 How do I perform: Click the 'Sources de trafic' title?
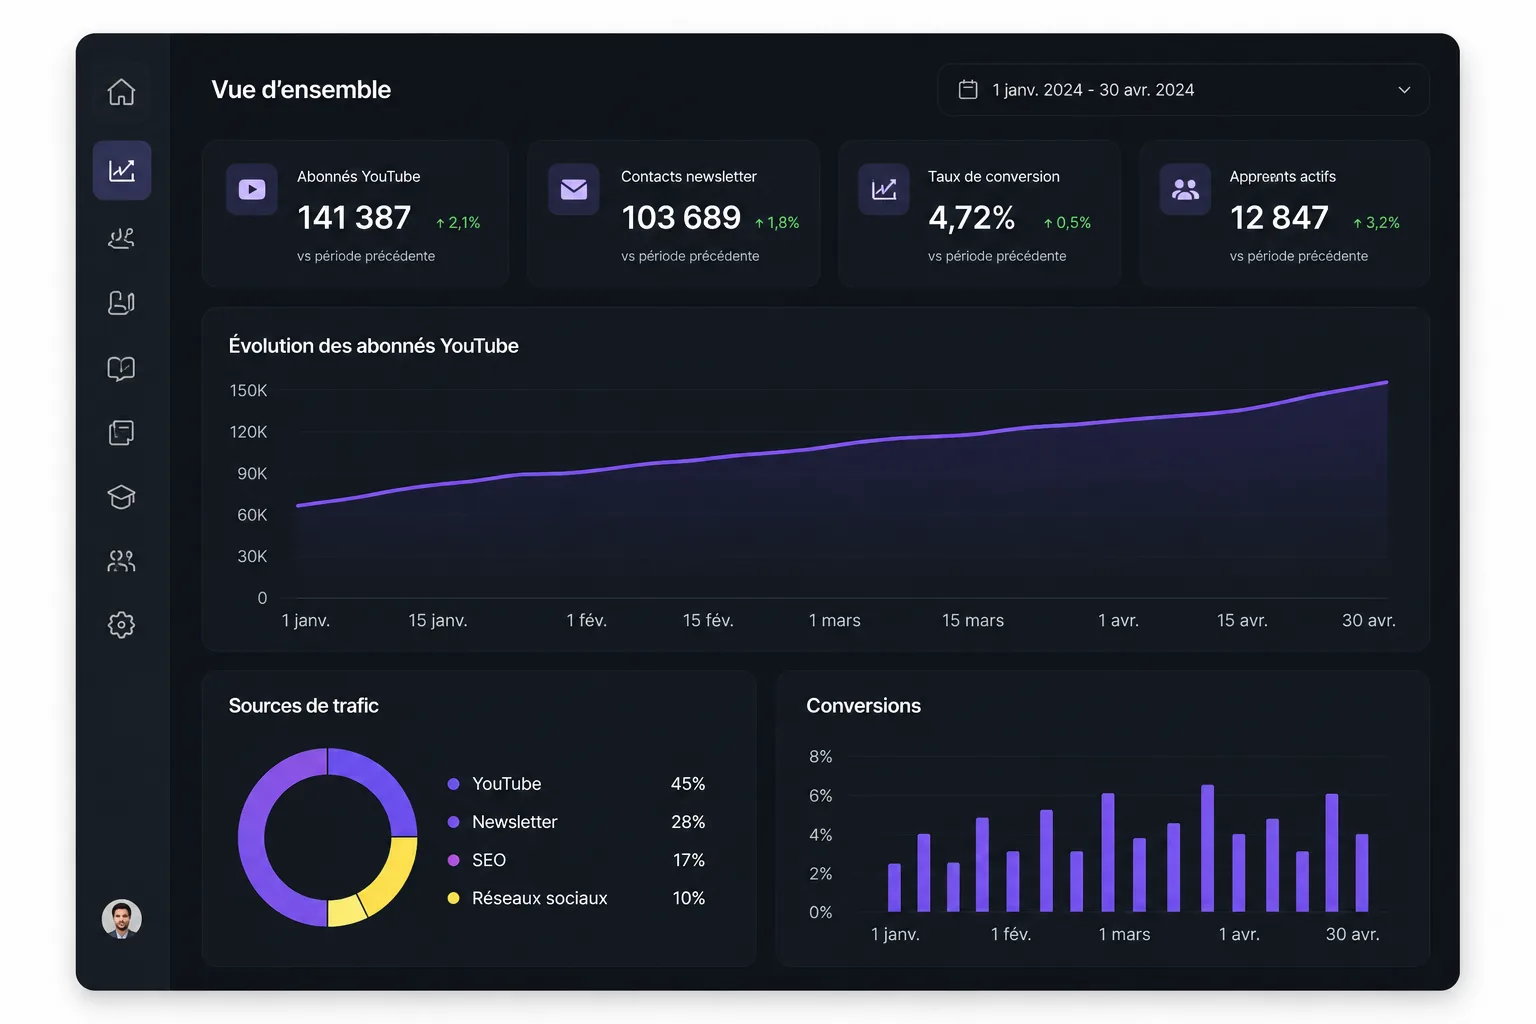click(303, 706)
